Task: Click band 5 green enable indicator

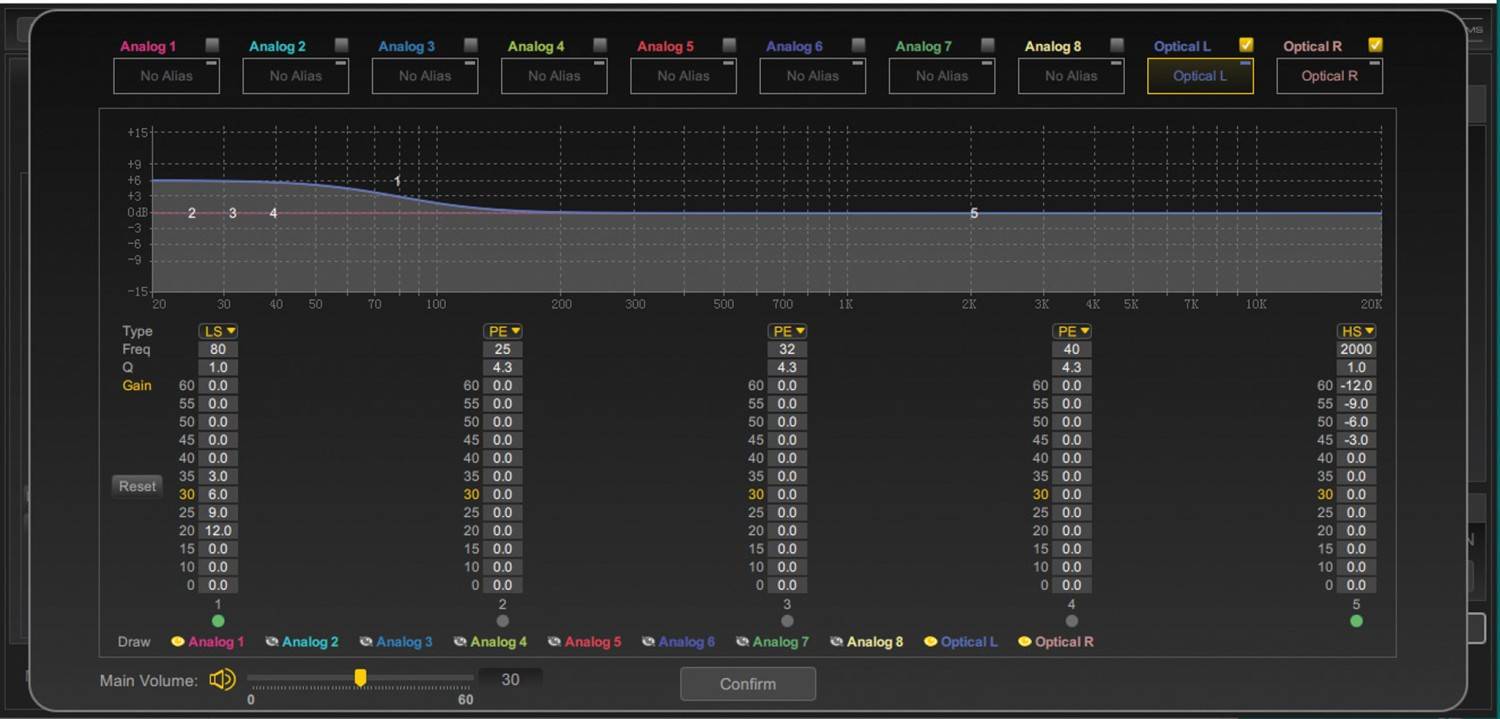Action: 1356,621
